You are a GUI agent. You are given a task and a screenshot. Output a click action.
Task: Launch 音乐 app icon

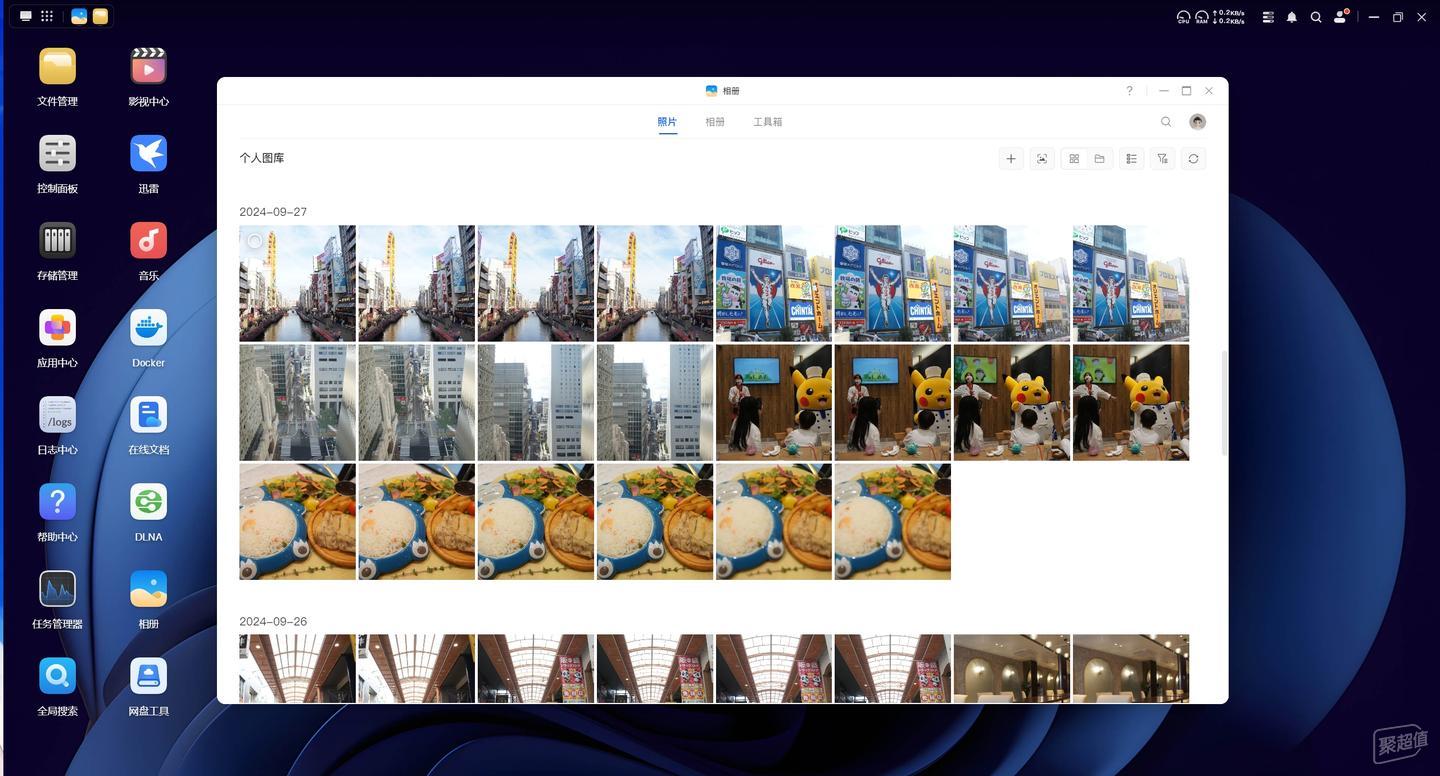[x=148, y=241]
